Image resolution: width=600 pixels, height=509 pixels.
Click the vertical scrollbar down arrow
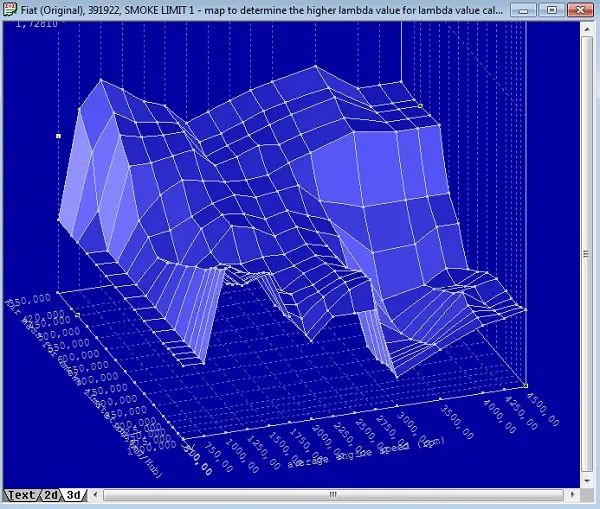point(589,479)
